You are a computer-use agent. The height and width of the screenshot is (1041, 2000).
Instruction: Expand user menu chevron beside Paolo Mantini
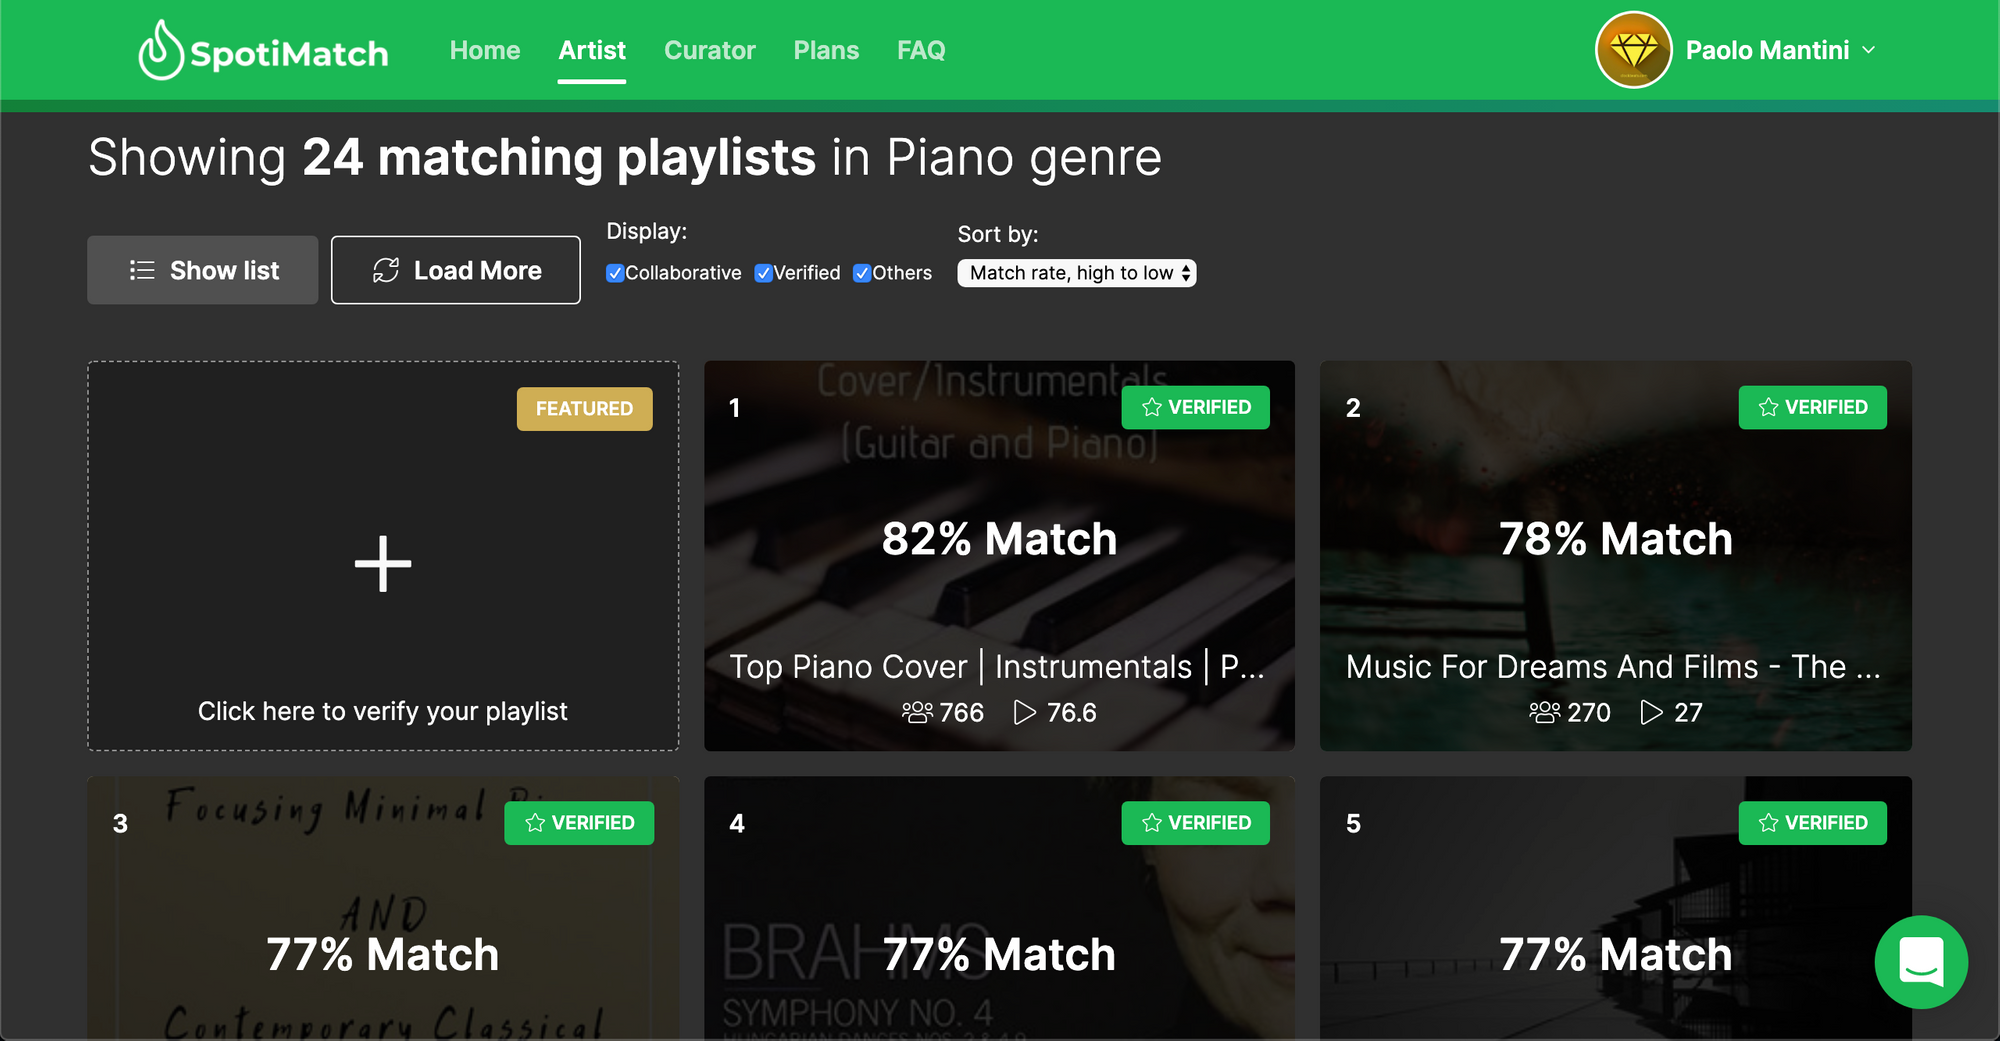[1868, 50]
